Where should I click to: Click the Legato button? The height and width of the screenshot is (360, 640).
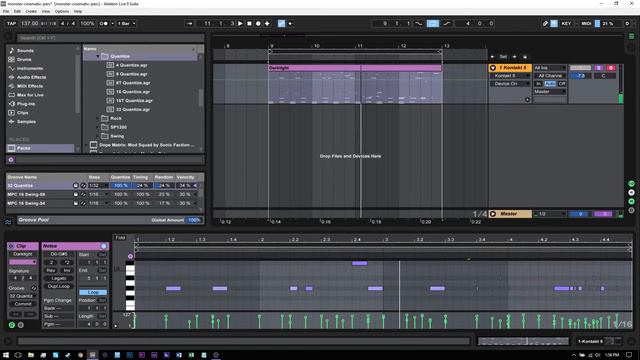[x=59, y=278]
